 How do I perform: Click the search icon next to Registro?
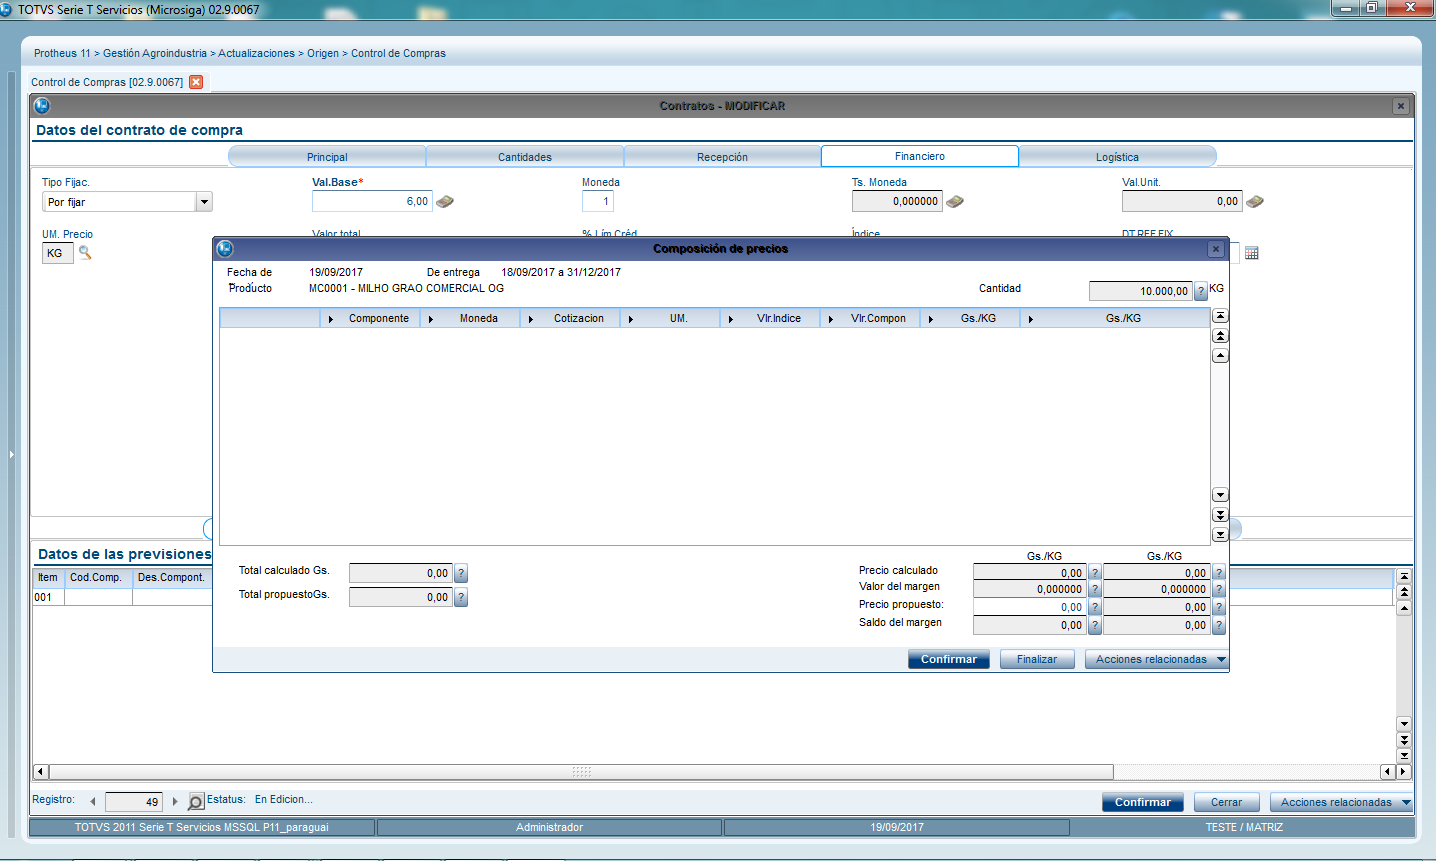pyautogui.click(x=196, y=802)
